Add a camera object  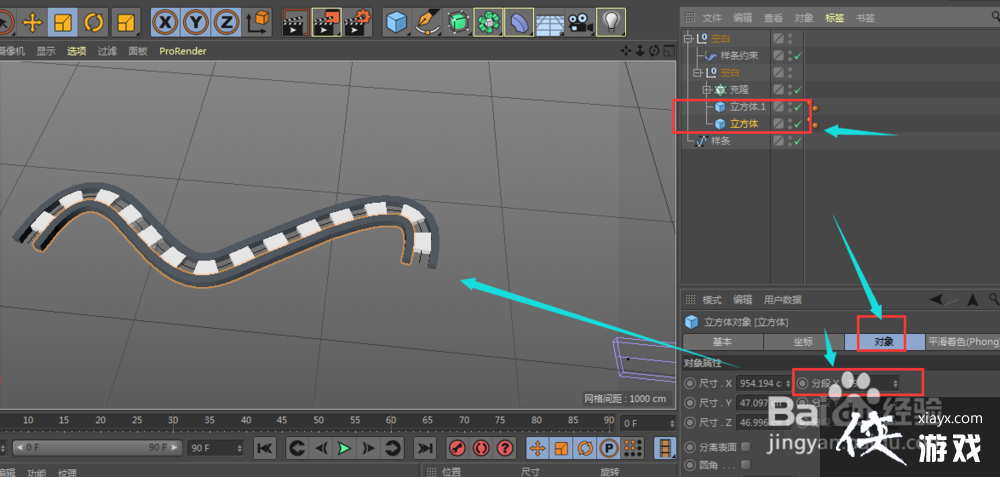(579, 24)
